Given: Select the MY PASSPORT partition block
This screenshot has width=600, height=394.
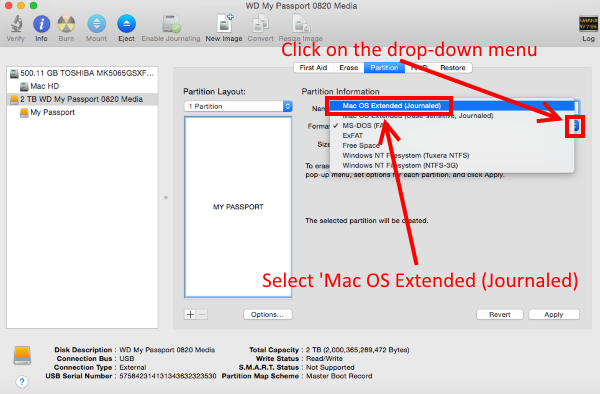Looking at the screenshot, I should pos(238,207).
